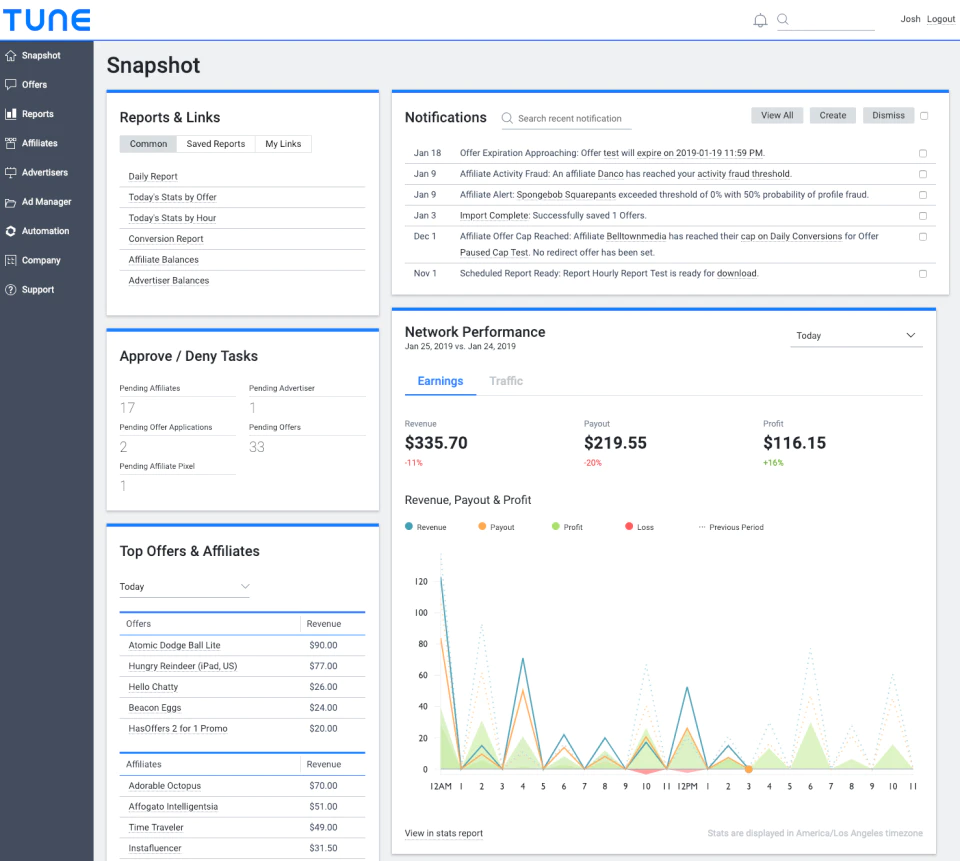Switch to the Traffic tab

(506, 381)
